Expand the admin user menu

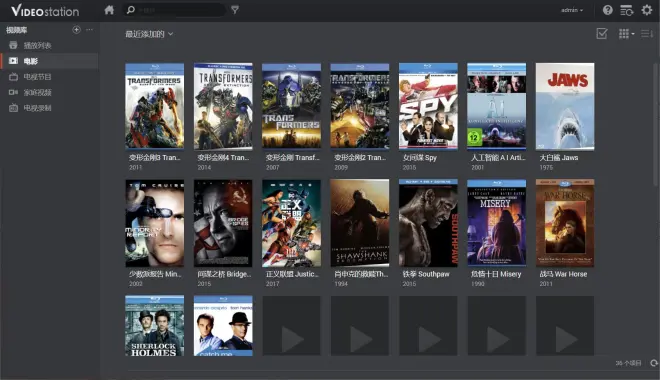tap(572, 10)
